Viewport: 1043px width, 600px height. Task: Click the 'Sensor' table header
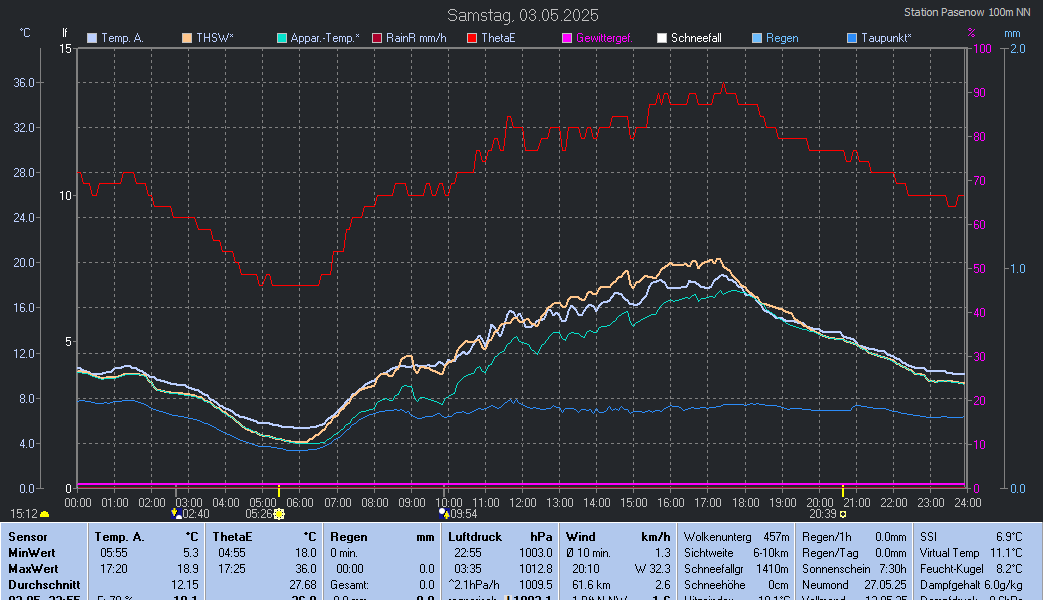click(28, 537)
